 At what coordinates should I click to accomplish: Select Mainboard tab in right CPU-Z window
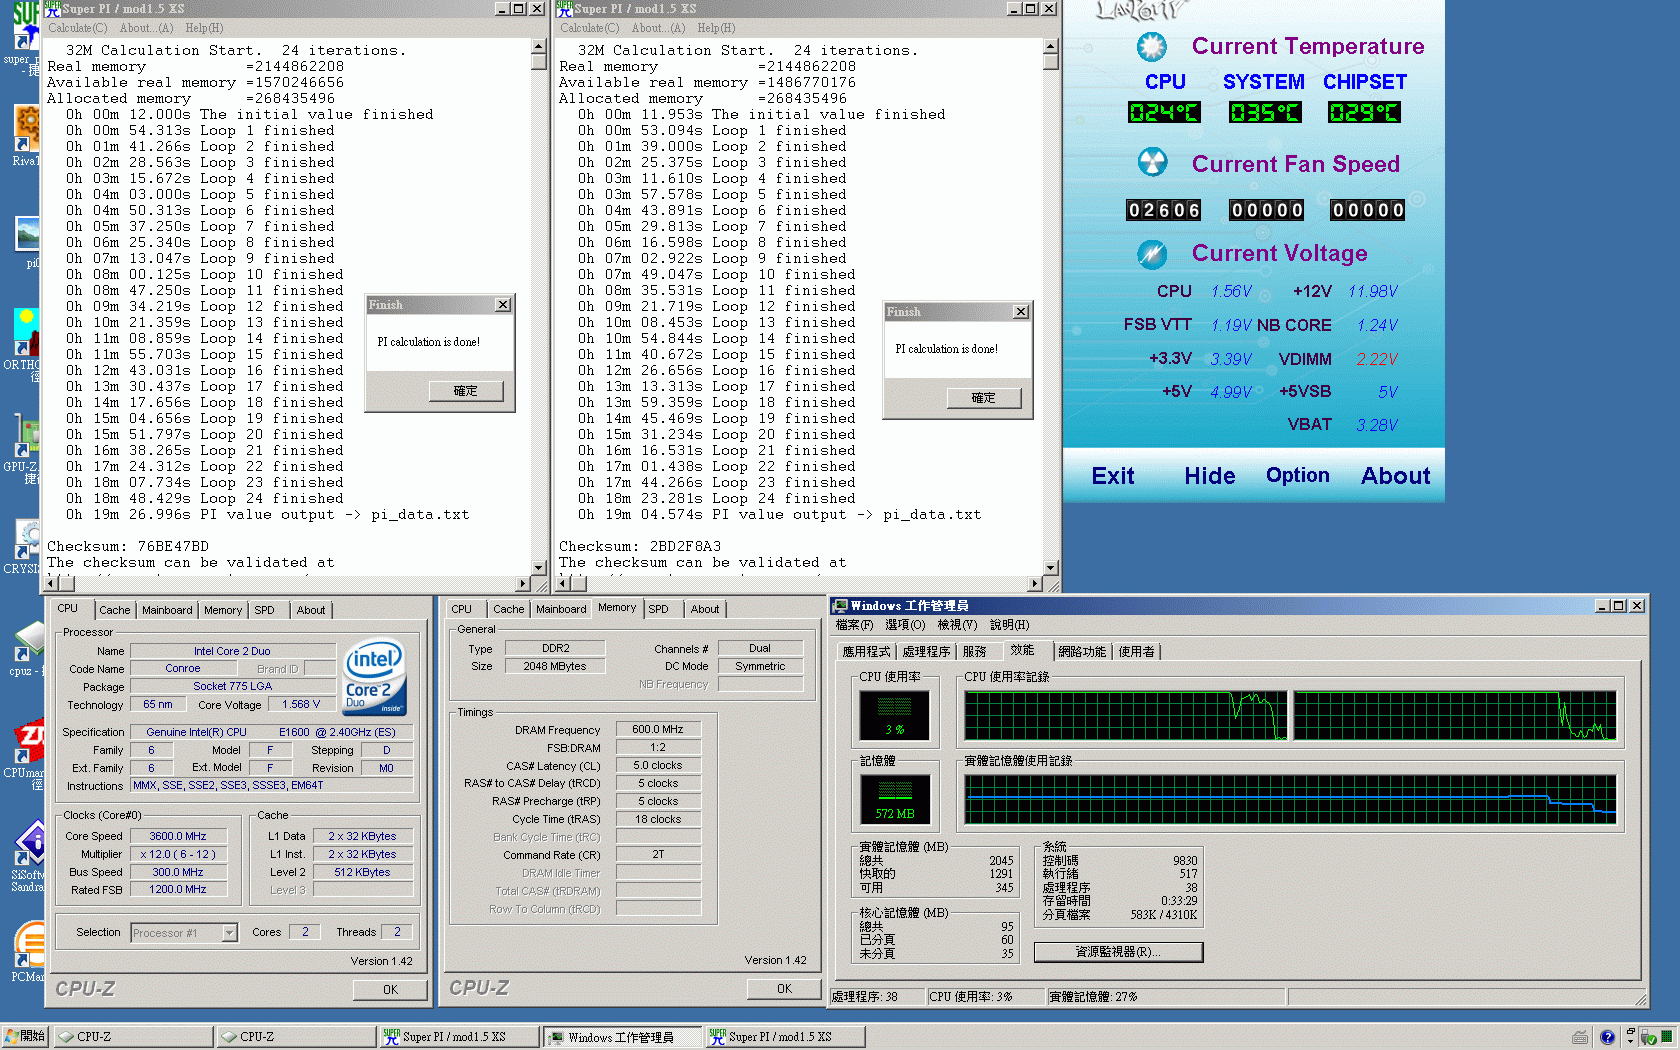(561, 609)
